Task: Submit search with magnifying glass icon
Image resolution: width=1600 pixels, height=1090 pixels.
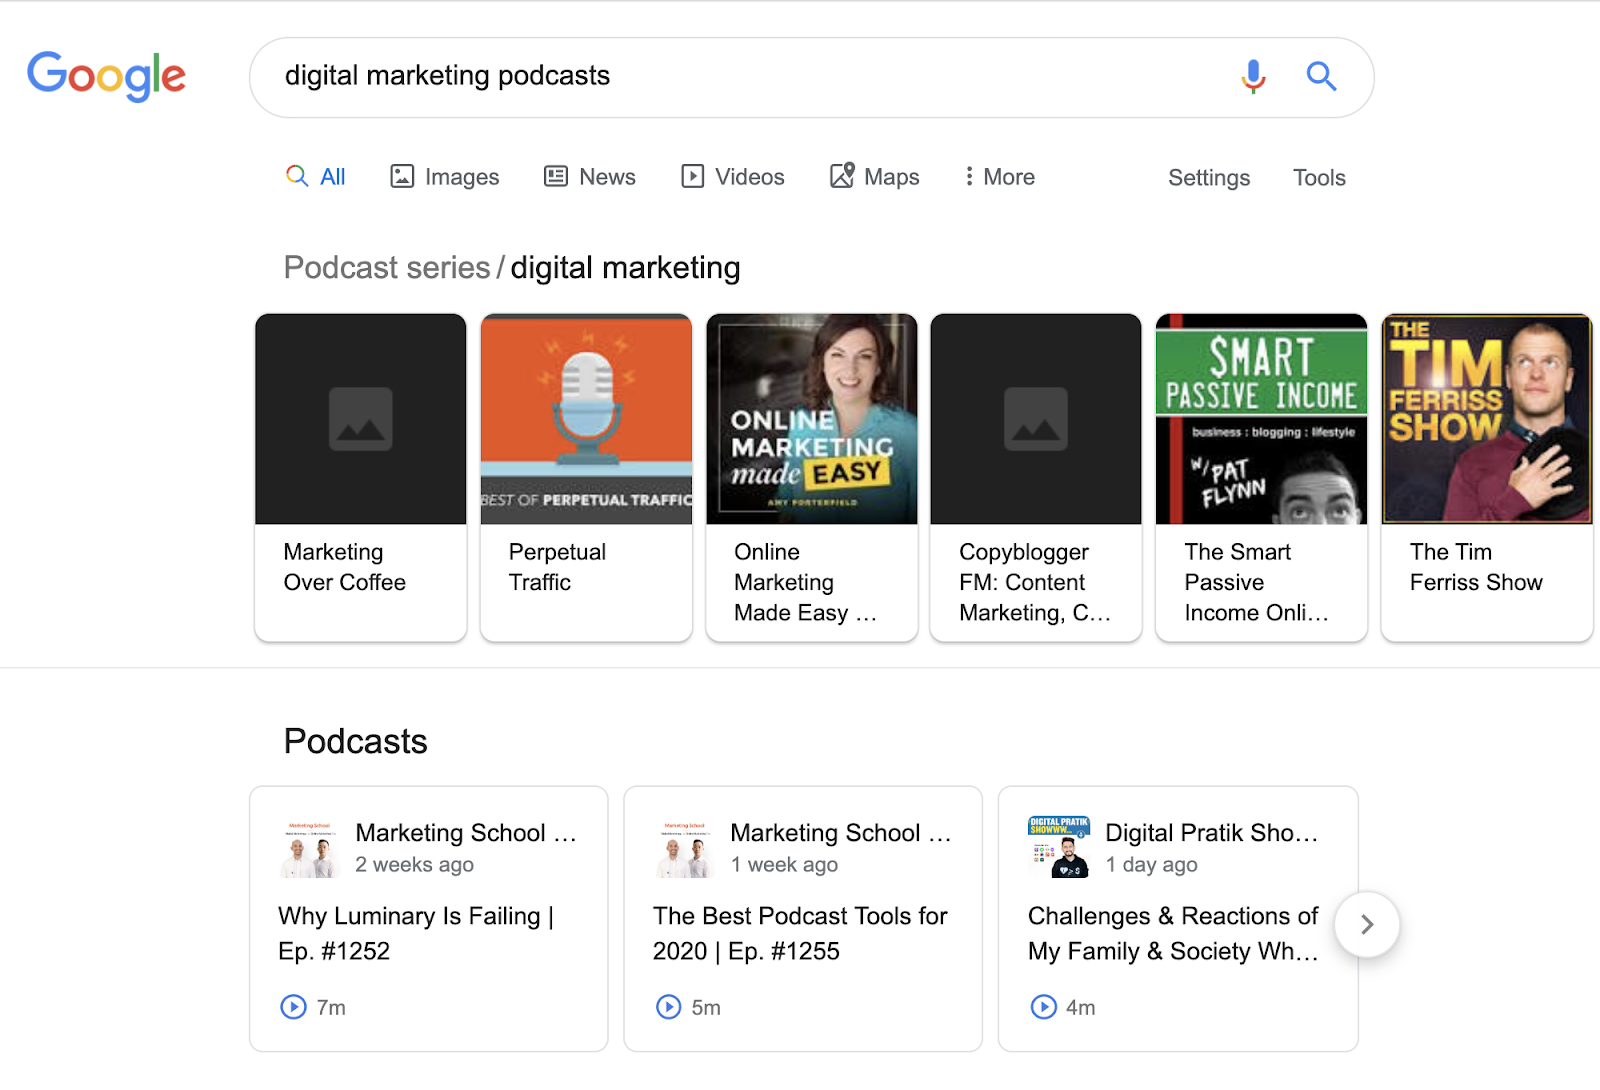Action: (1321, 76)
